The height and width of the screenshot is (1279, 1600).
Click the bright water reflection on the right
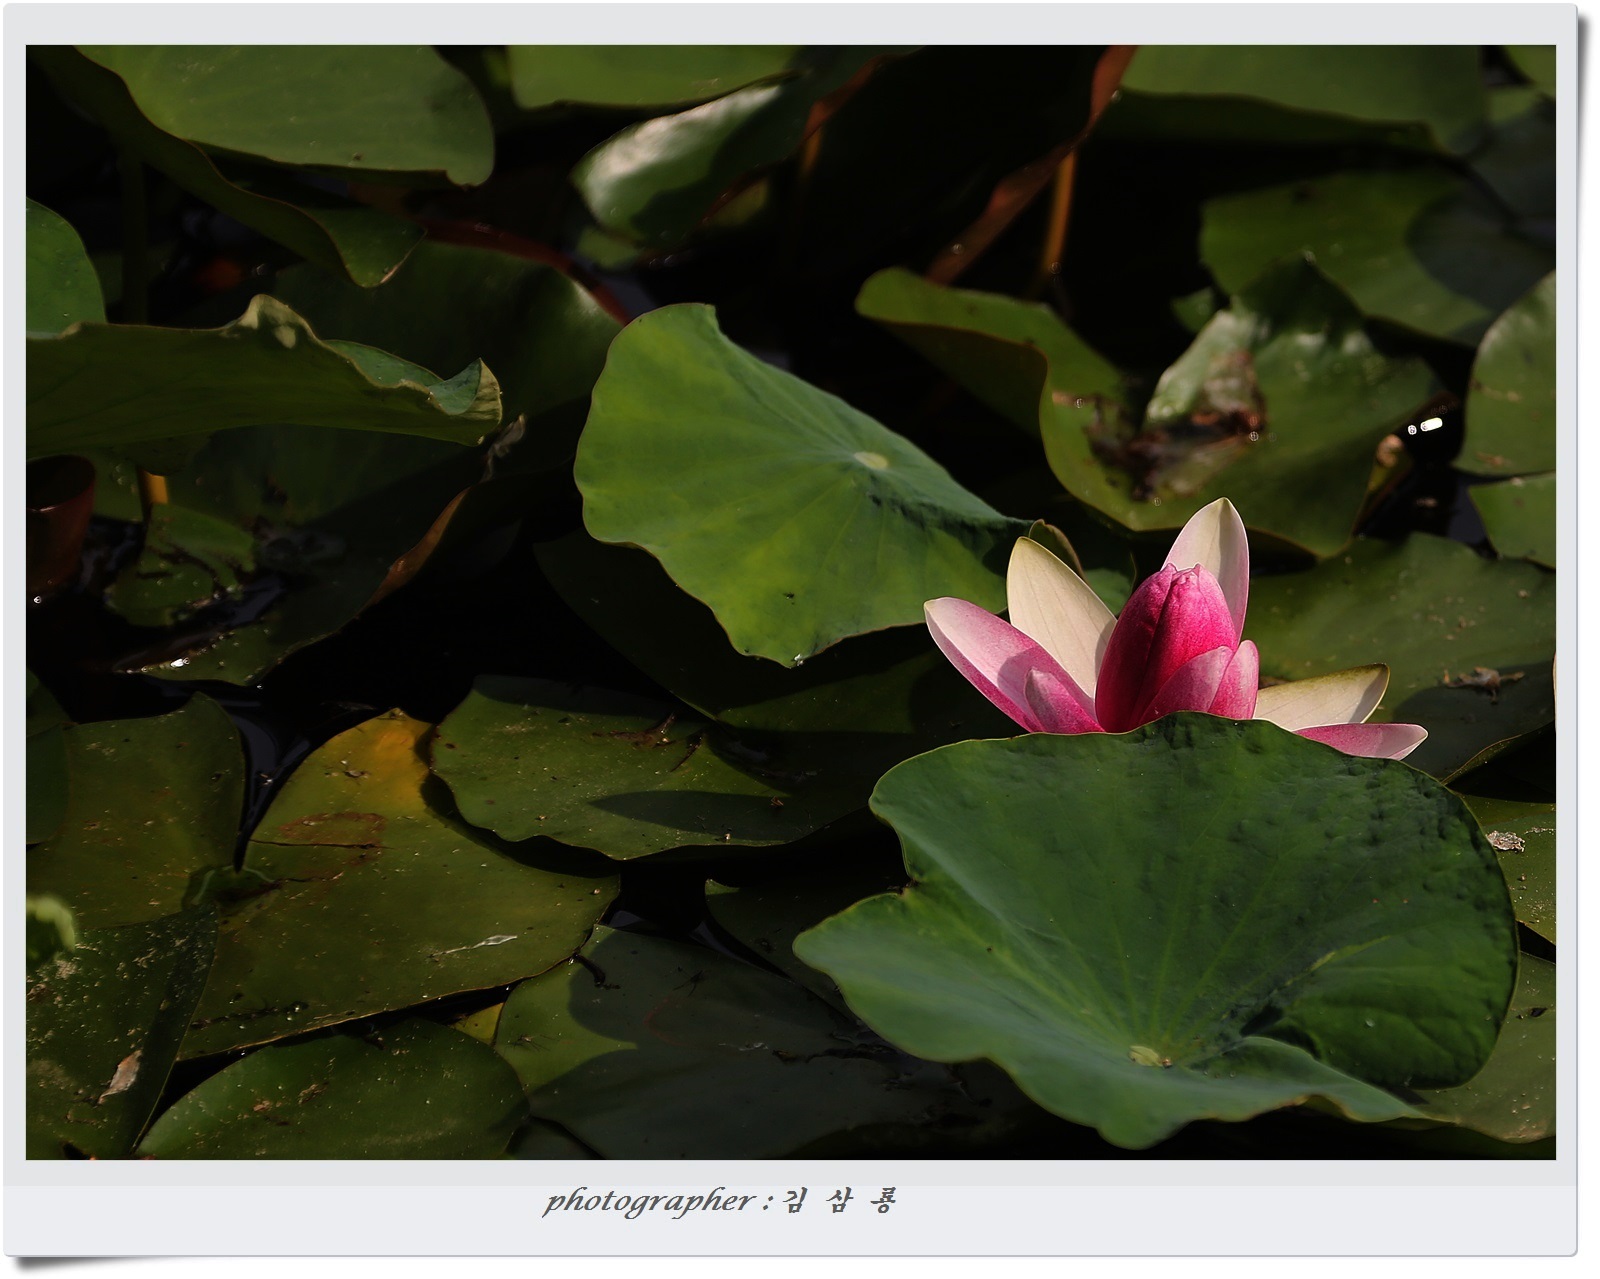pyautogui.click(x=1424, y=426)
